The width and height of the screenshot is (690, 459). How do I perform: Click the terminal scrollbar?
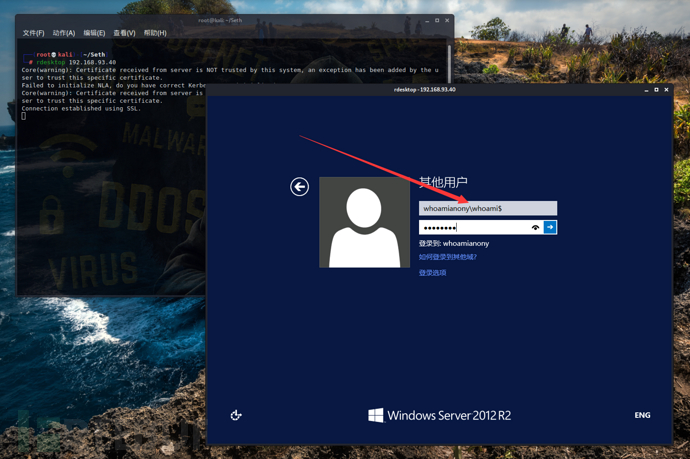pos(449,62)
